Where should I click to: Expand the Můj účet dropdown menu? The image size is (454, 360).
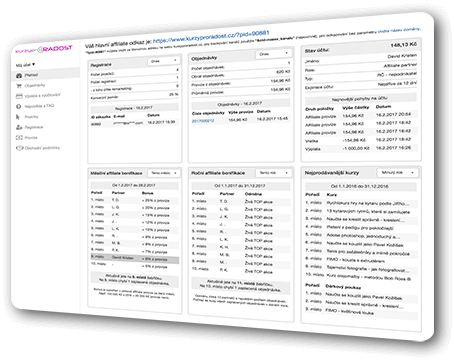(x=25, y=65)
